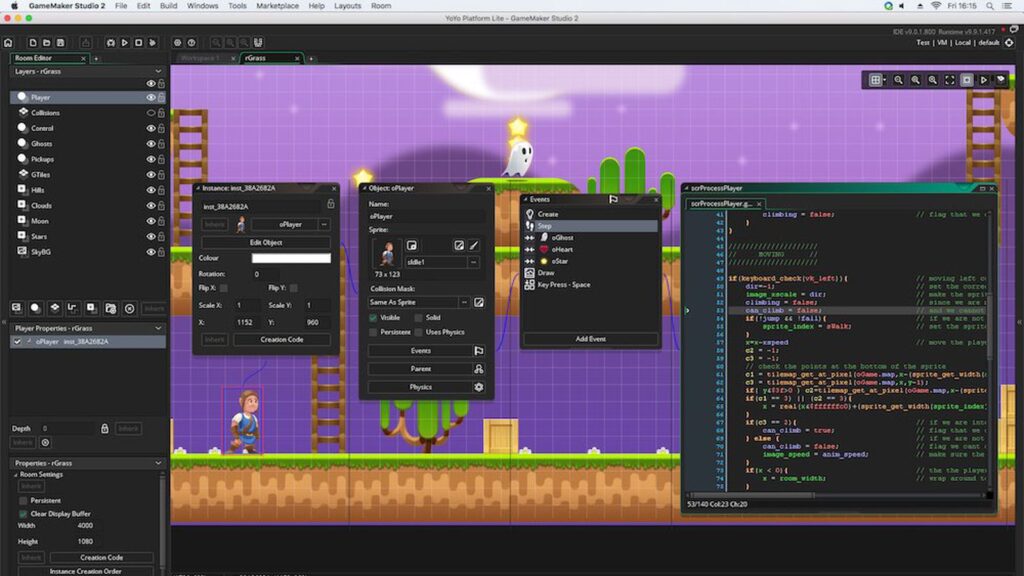Open the Same As Sprite collision mask dropdown

[x=464, y=302]
